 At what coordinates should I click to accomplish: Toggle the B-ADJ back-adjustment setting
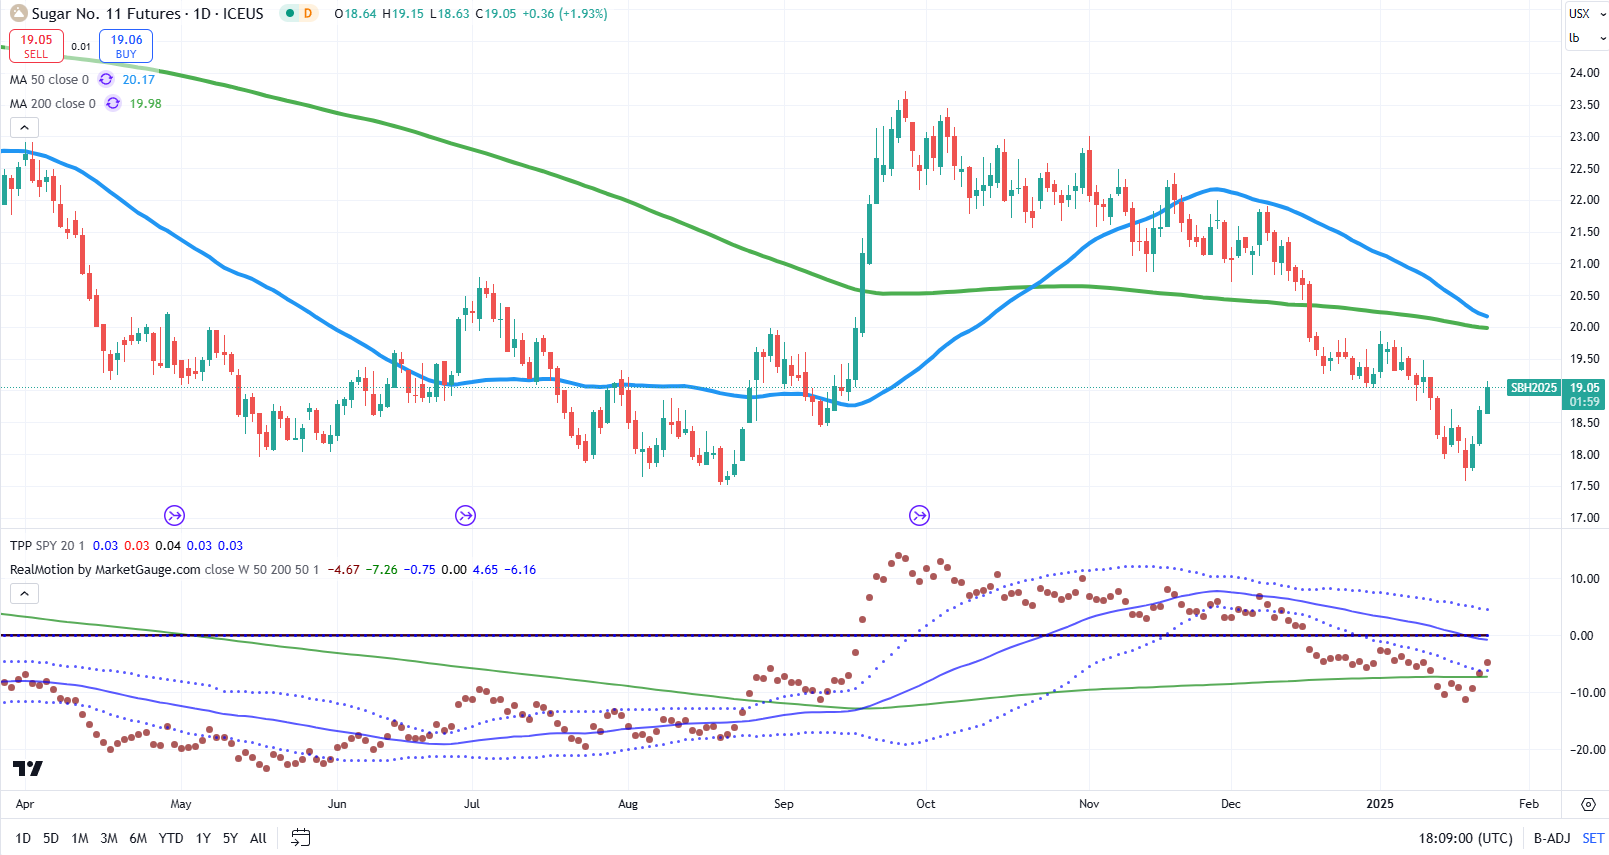[x=1552, y=838]
